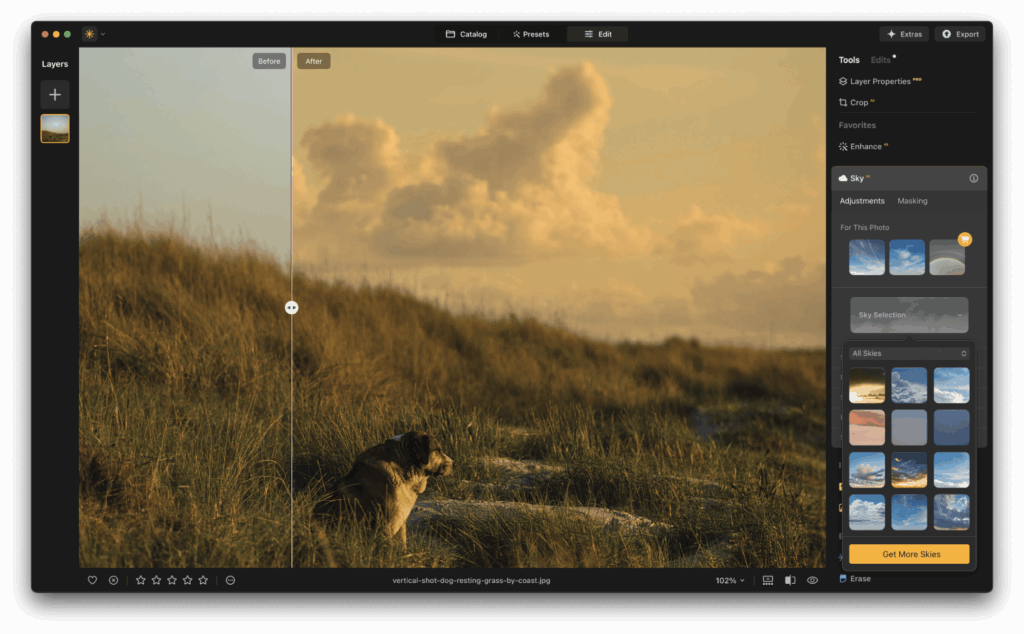Open the All Skies dropdown
The height and width of the screenshot is (634, 1024).
point(908,353)
